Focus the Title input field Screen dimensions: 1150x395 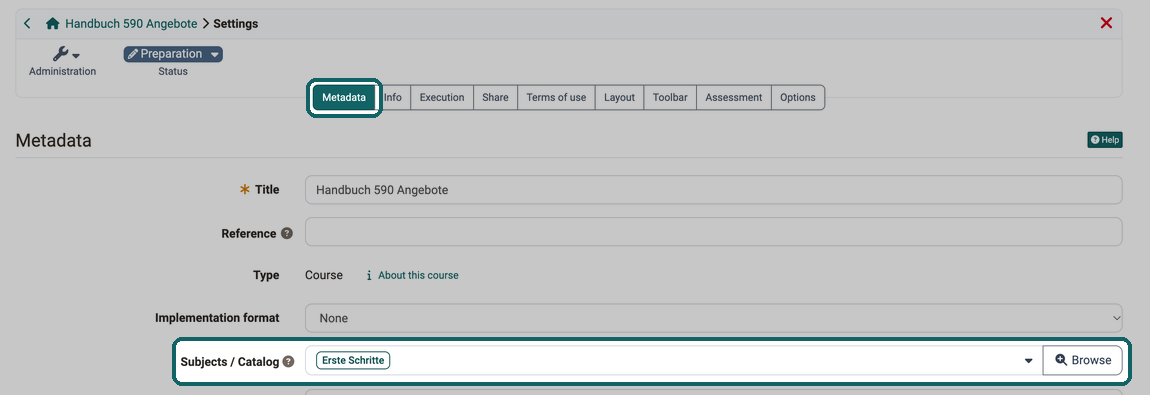[x=714, y=190]
